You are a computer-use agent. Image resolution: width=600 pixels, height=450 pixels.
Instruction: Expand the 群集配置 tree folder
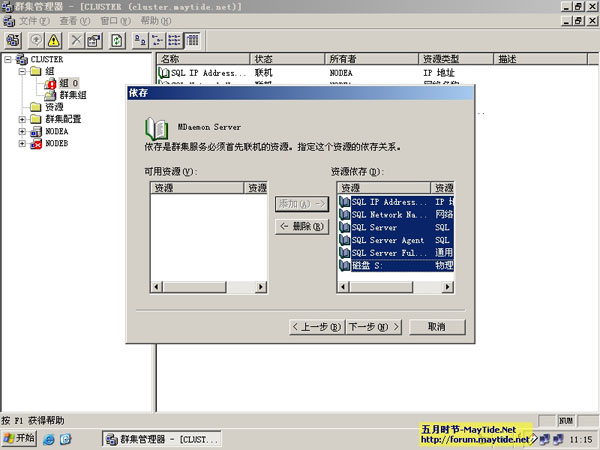click(22, 119)
